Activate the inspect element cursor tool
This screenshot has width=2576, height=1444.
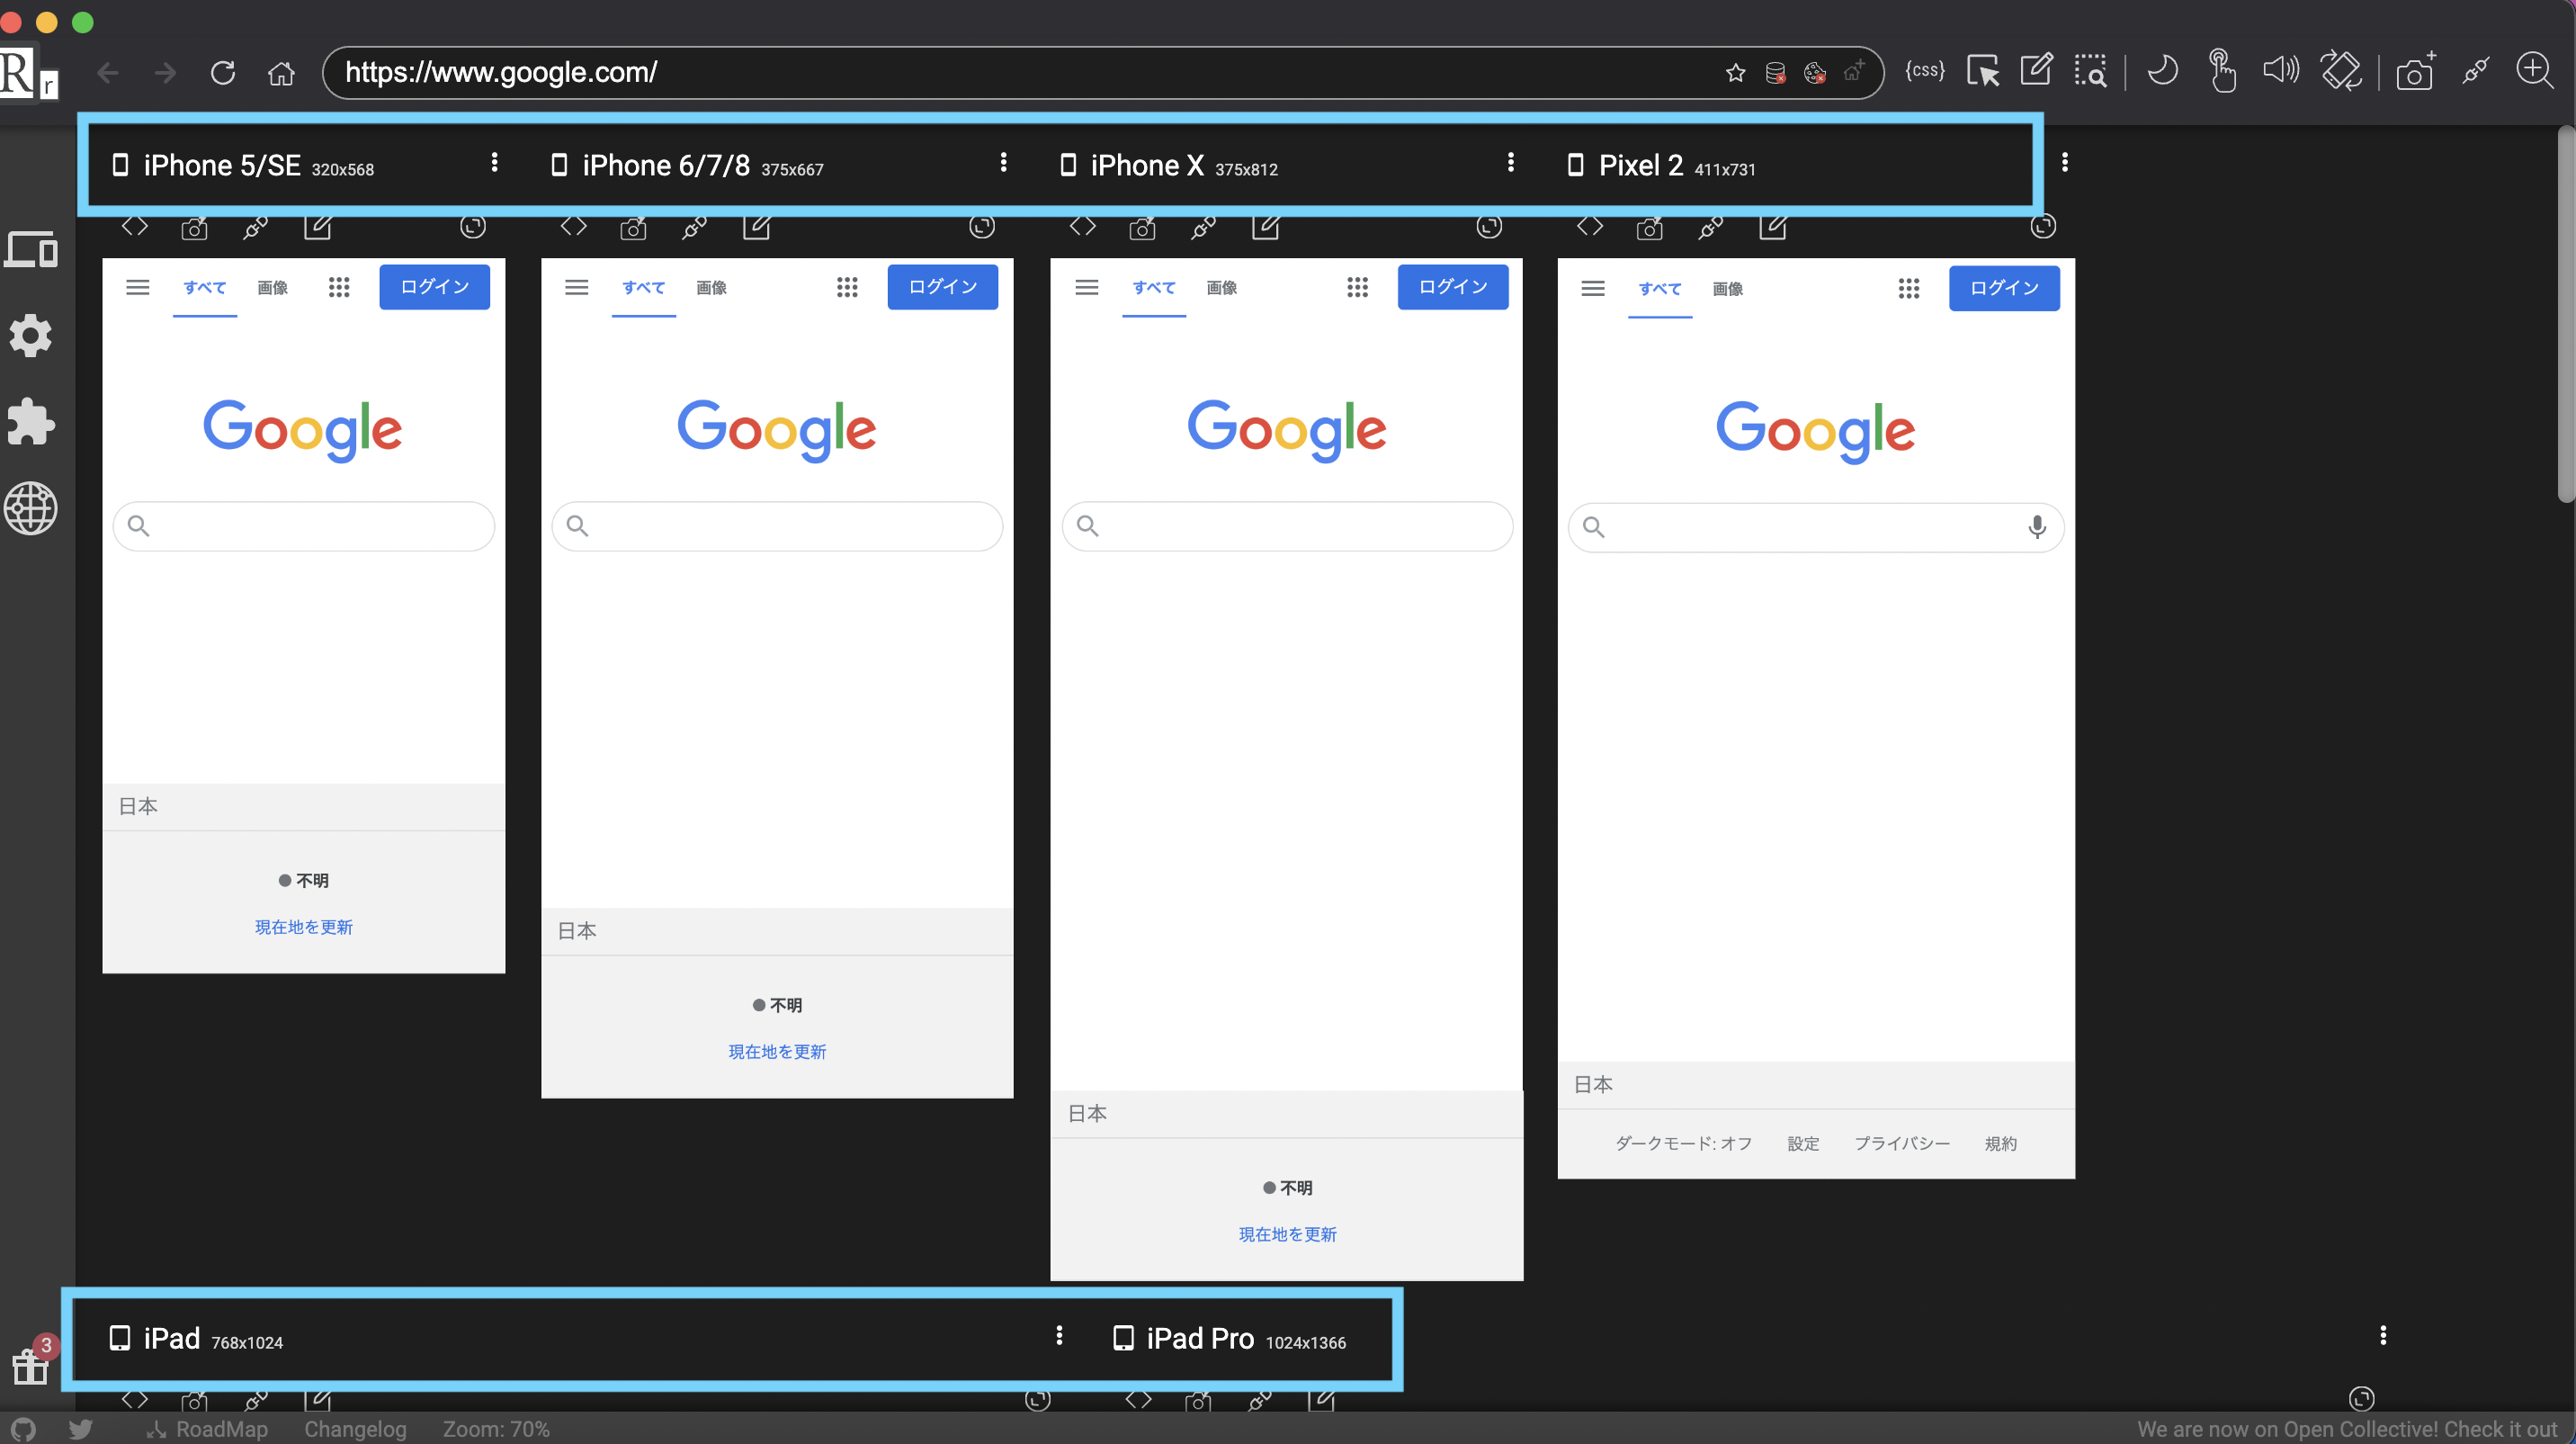1983,71
